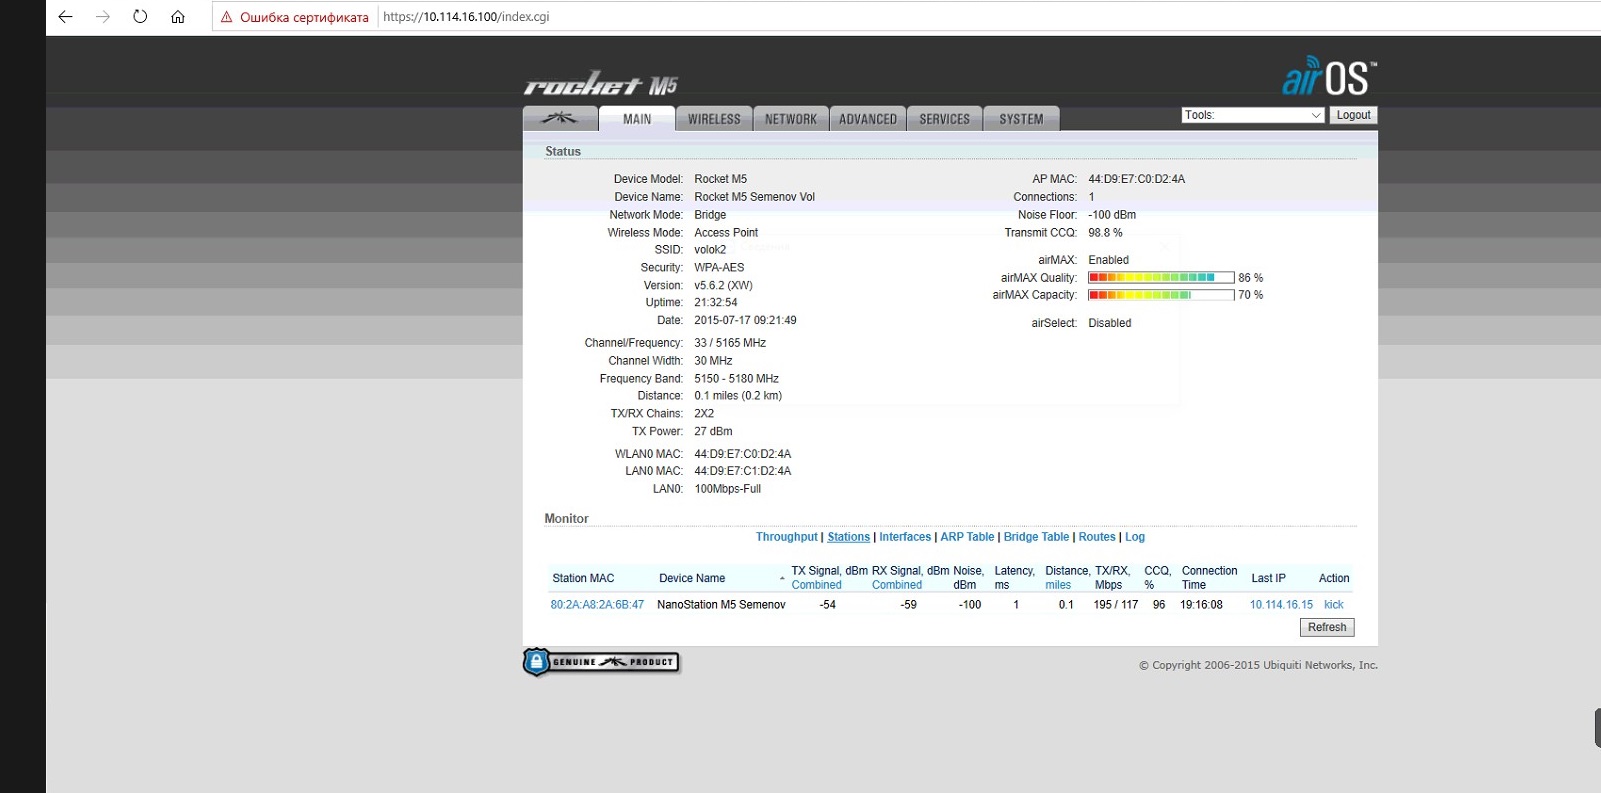Select uptime value 21:32:54

pos(716,302)
